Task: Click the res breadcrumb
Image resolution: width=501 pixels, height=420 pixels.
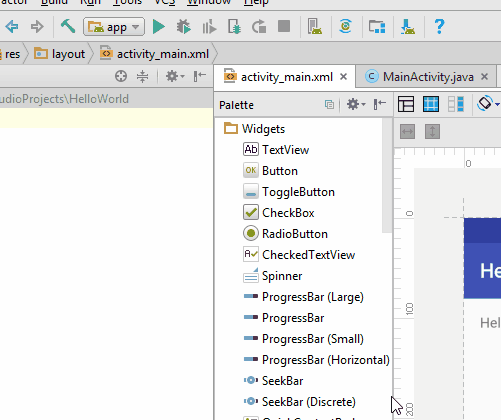Action: click(12, 54)
